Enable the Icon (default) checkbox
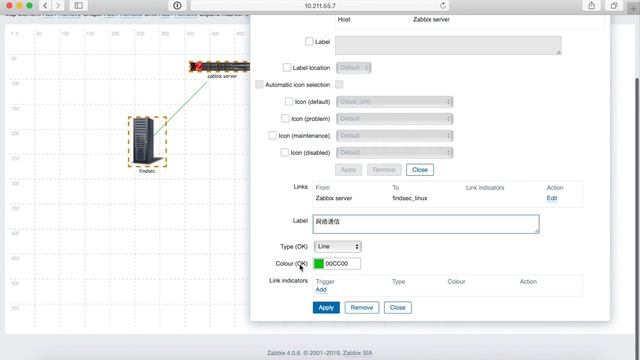This screenshot has width=640, height=360. tap(289, 101)
